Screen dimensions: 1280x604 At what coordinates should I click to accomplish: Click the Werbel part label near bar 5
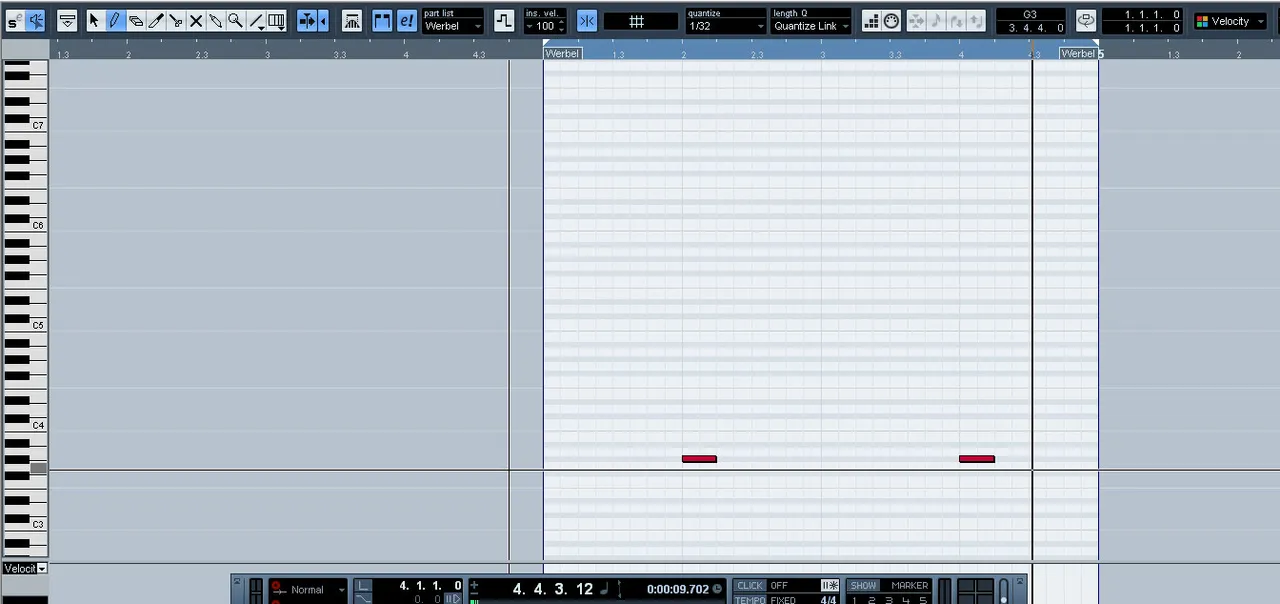coord(1078,53)
